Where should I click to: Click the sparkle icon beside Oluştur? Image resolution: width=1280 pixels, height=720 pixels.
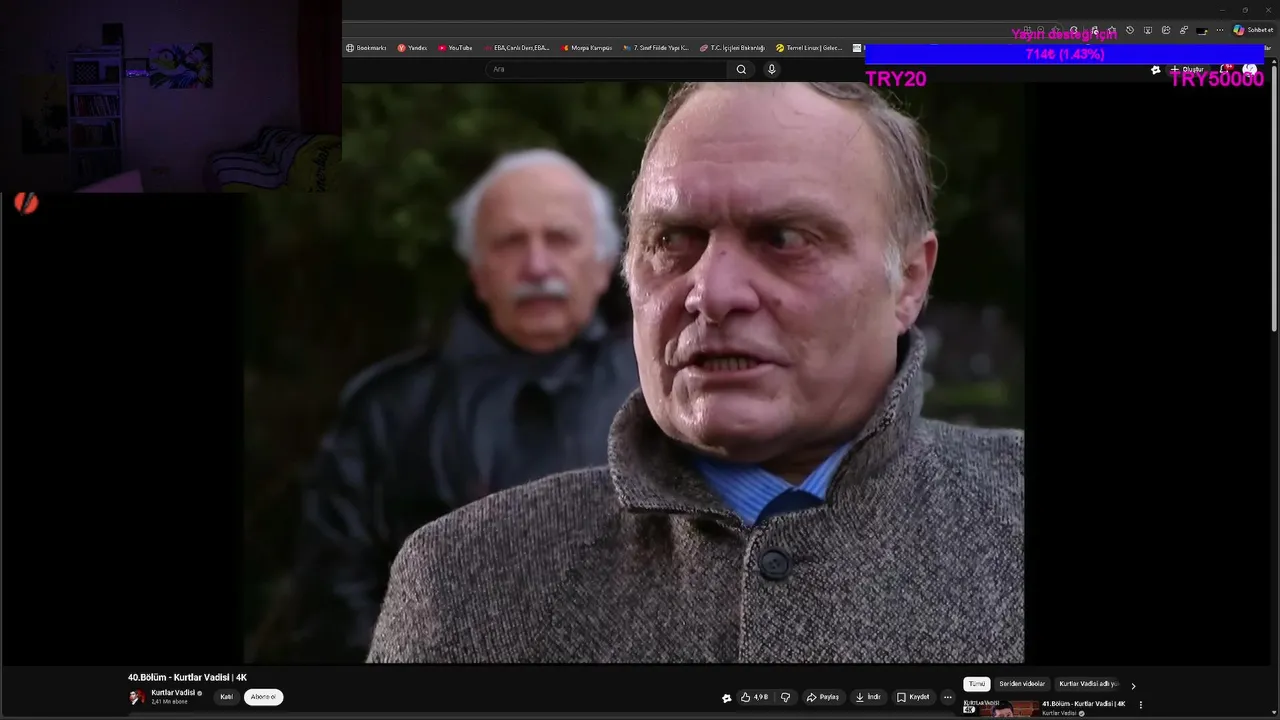pyautogui.click(x=1156, y=70)
